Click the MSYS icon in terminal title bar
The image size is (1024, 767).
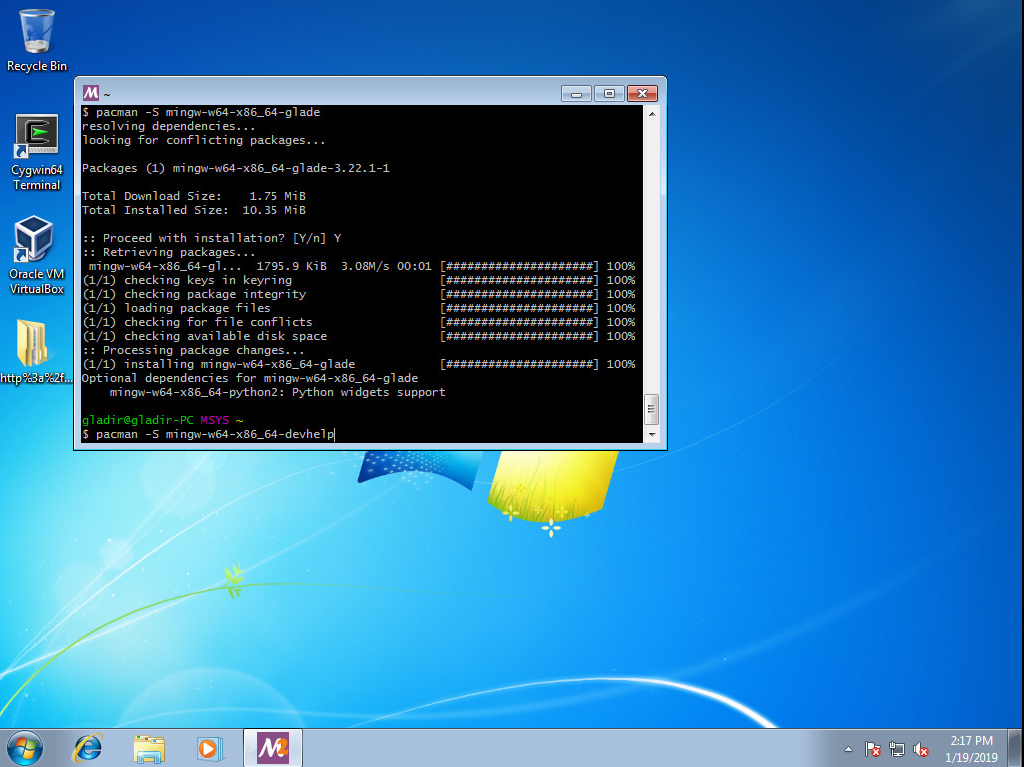(x=91, y=92)
